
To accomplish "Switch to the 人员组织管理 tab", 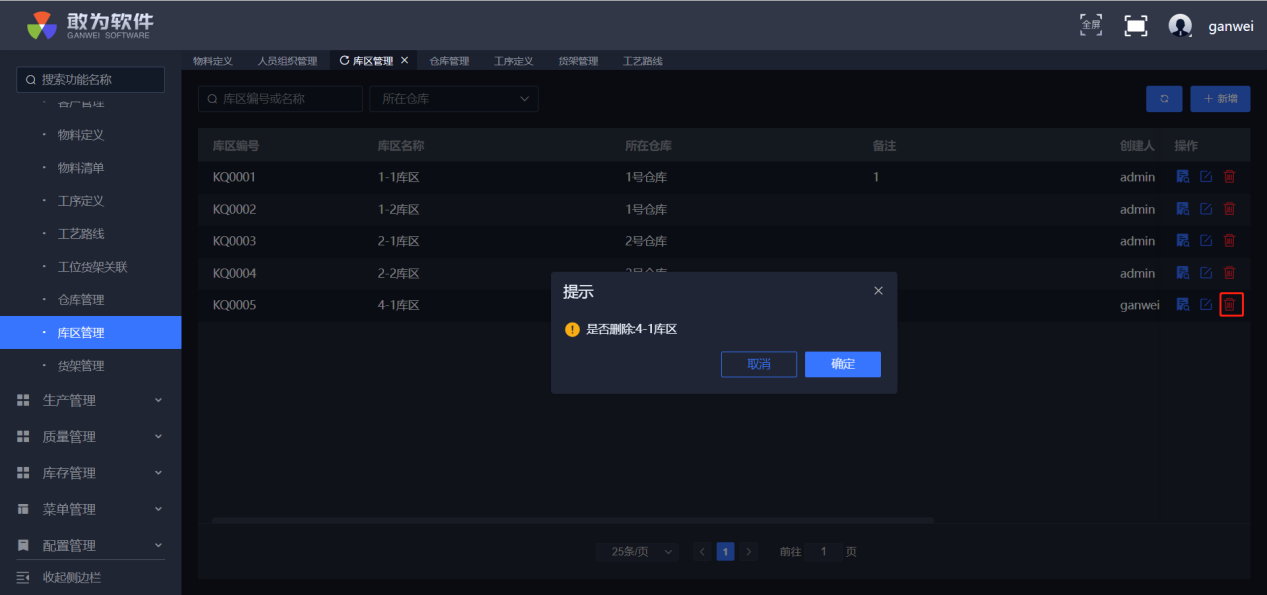I will pyautogui.click(x=287, y=61).
